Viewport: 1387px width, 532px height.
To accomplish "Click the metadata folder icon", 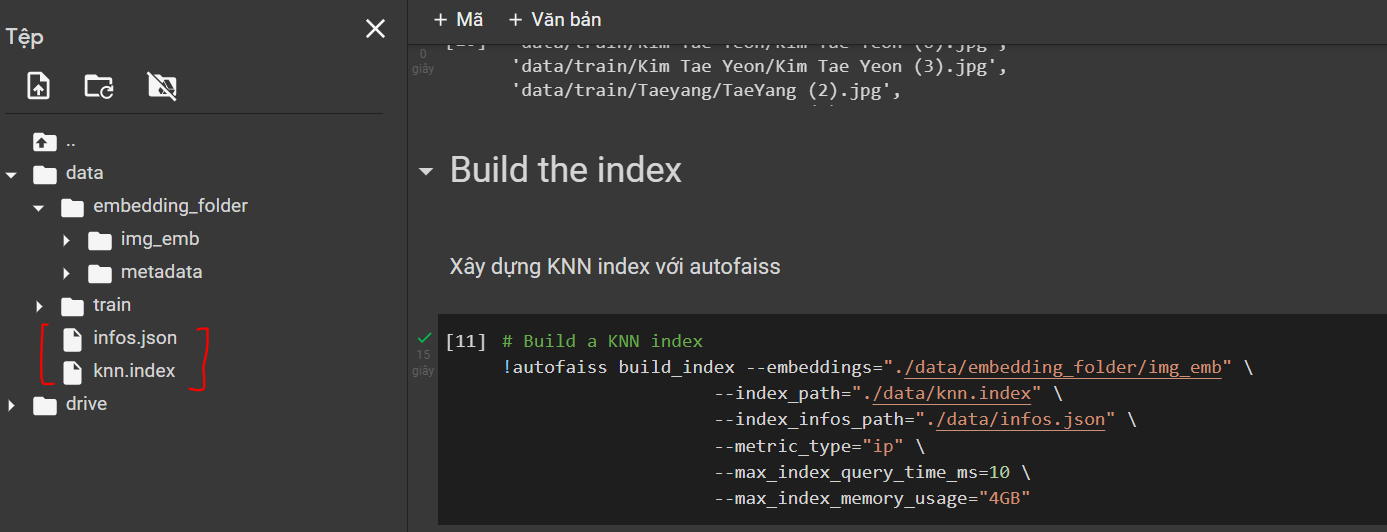I will pyautogui.click(x=100, y=273).
